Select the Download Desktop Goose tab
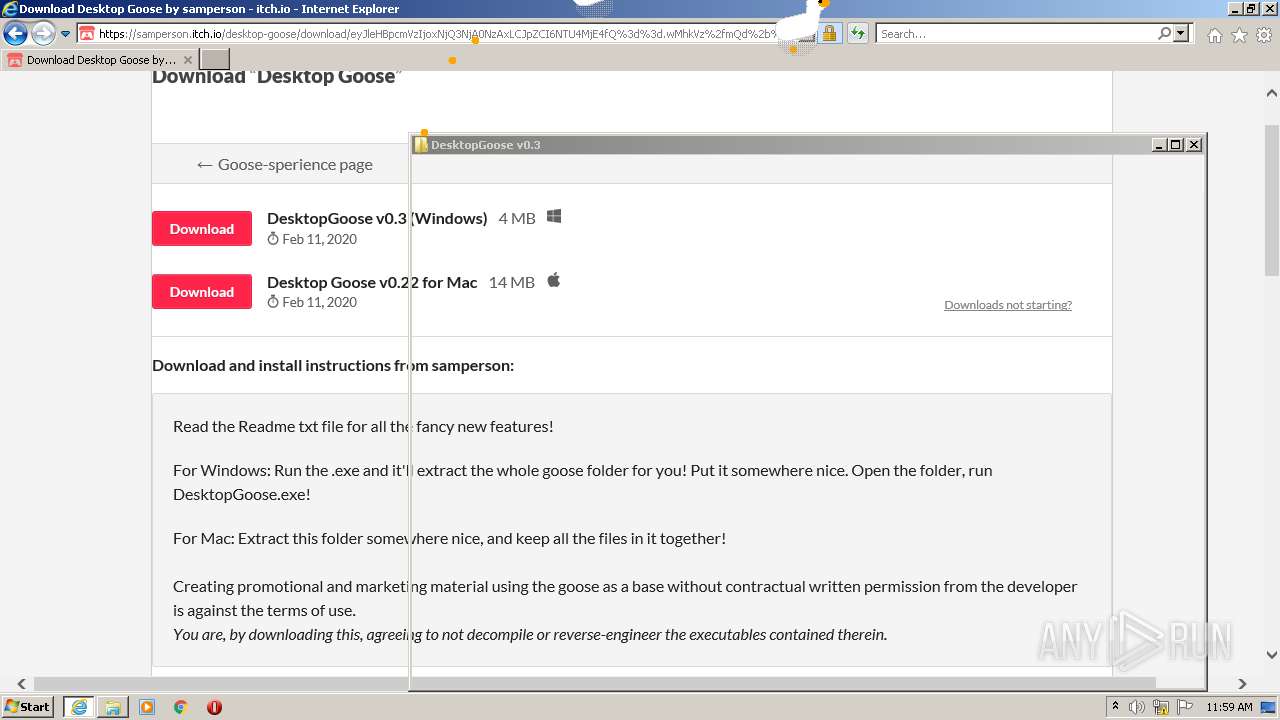The height and width of the screenshot is (720, 1280). pos(100,60)
